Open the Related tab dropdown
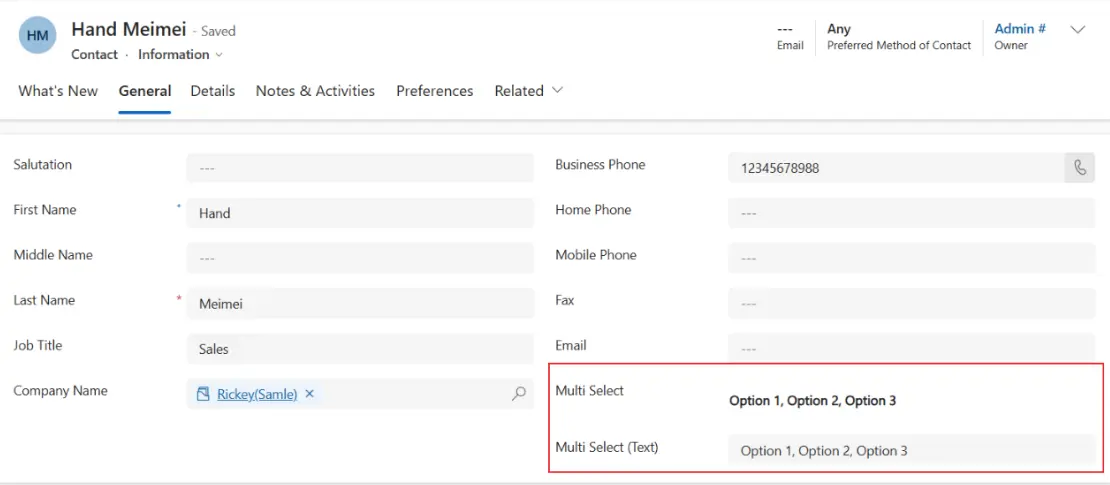The image size is (1110, 485). (528, 91)
